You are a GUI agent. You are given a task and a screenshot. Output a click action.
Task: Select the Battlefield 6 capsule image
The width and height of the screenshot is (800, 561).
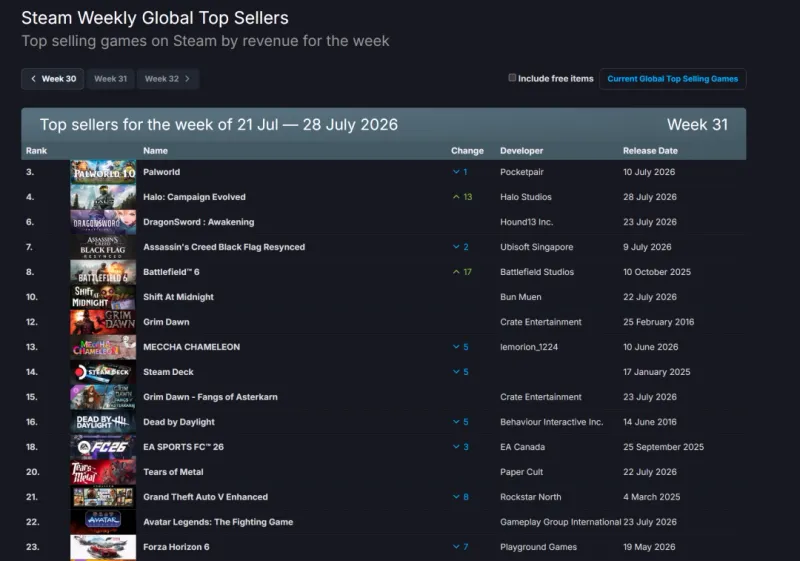tap(103, 272)
